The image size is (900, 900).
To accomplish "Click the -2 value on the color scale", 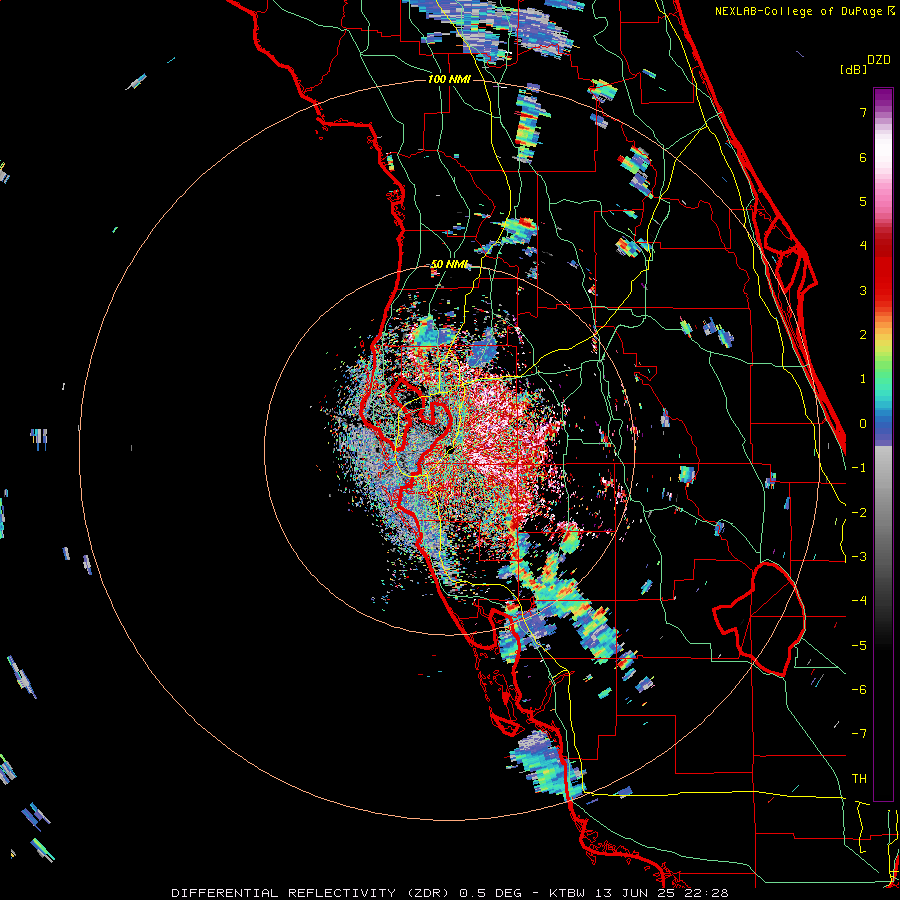I will pyautogui.click(x=859, y=513).
